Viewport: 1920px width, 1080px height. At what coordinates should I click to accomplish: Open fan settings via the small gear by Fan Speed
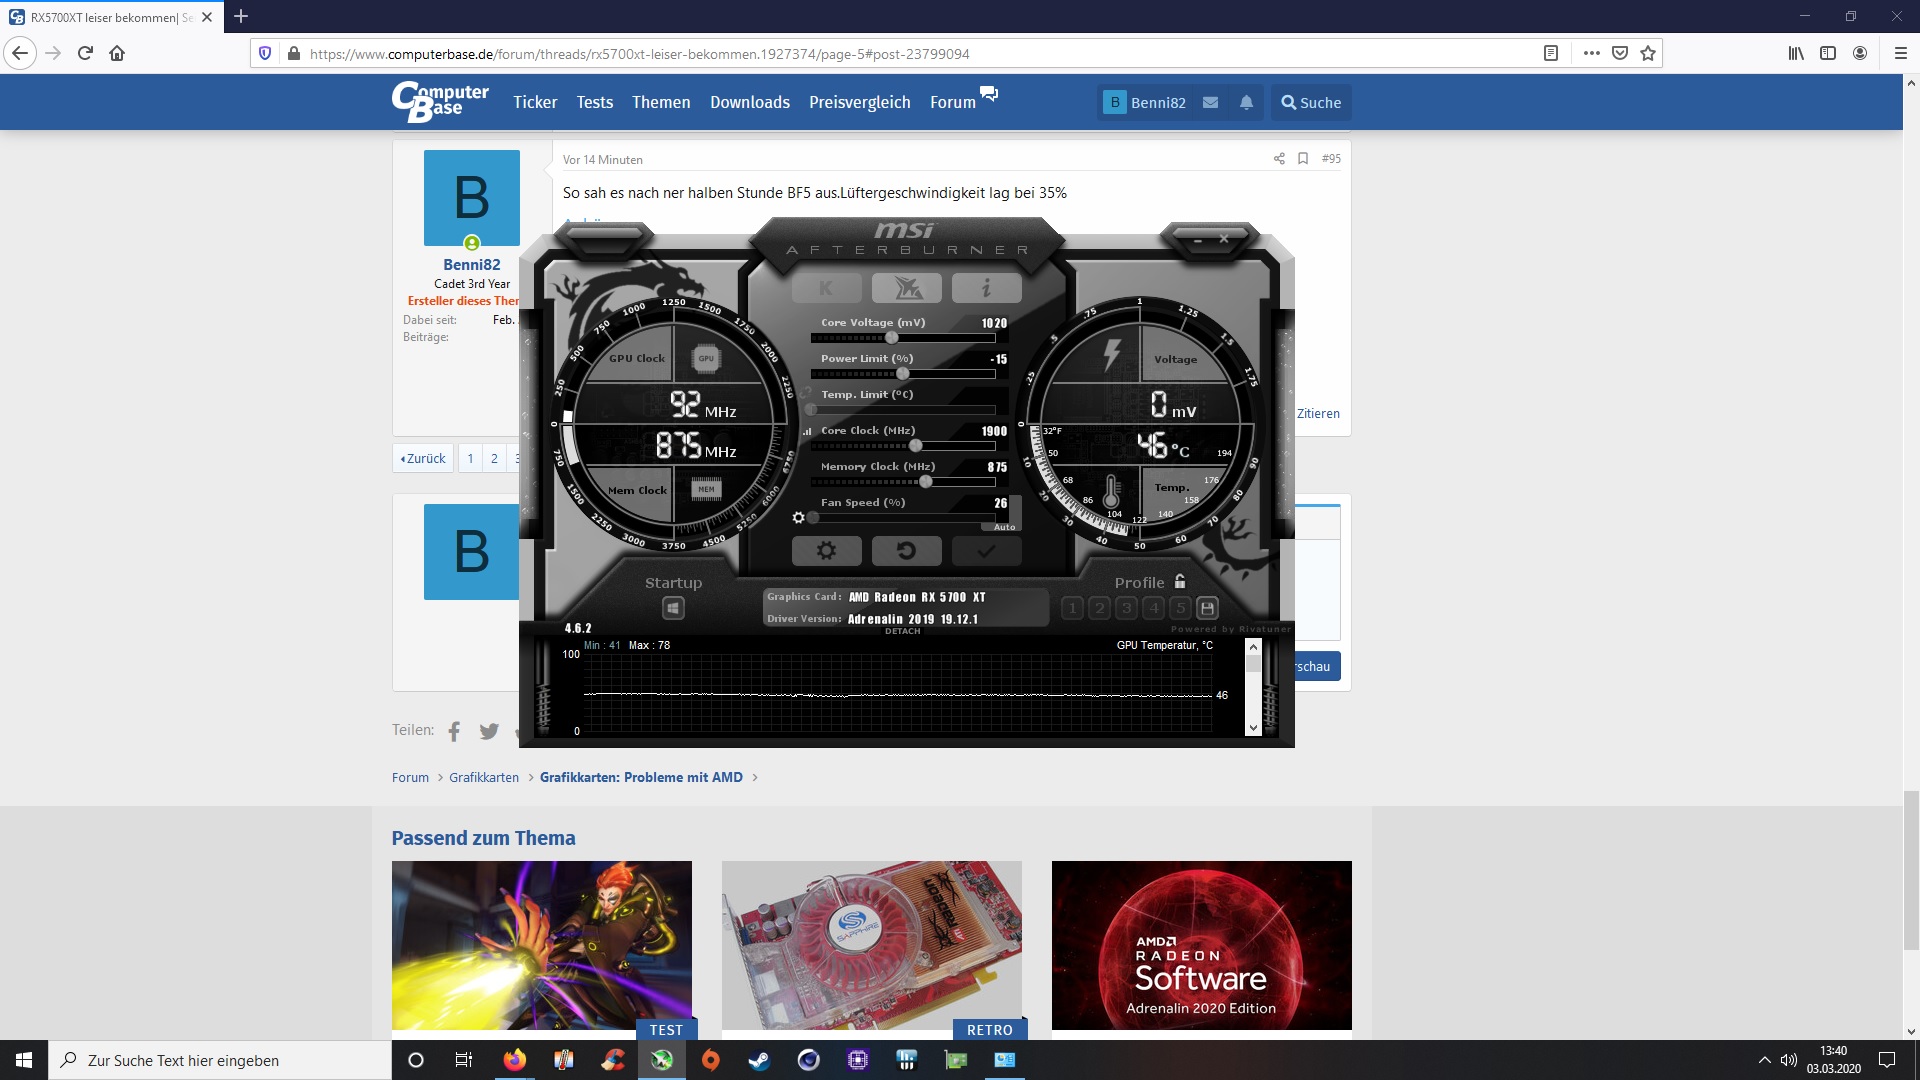click(798, 517)
